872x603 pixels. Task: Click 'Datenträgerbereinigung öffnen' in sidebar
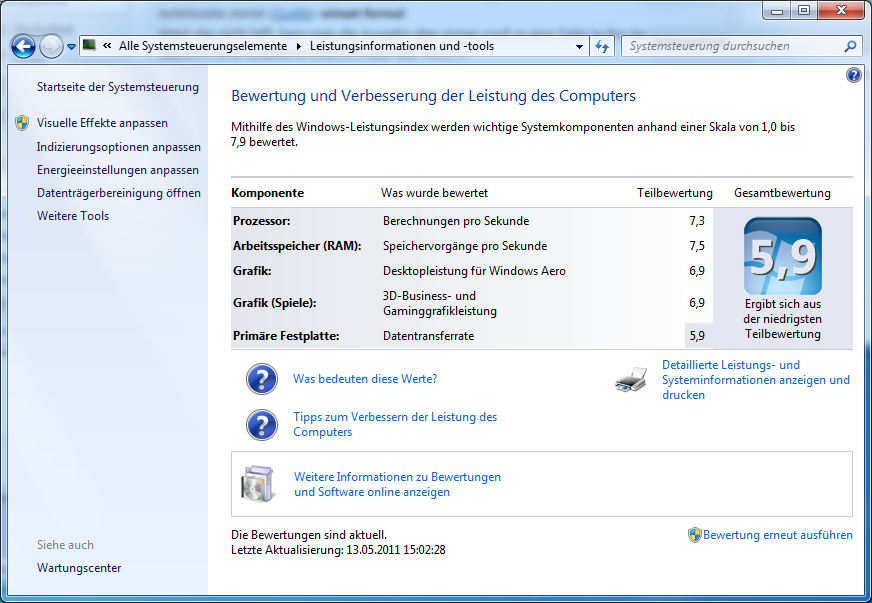pyautogui.click(x=118, y=193)
